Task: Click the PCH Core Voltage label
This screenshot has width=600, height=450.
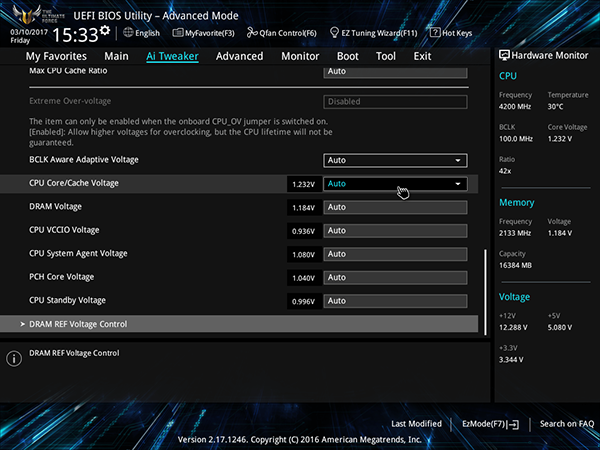Action: coord(62,277)
